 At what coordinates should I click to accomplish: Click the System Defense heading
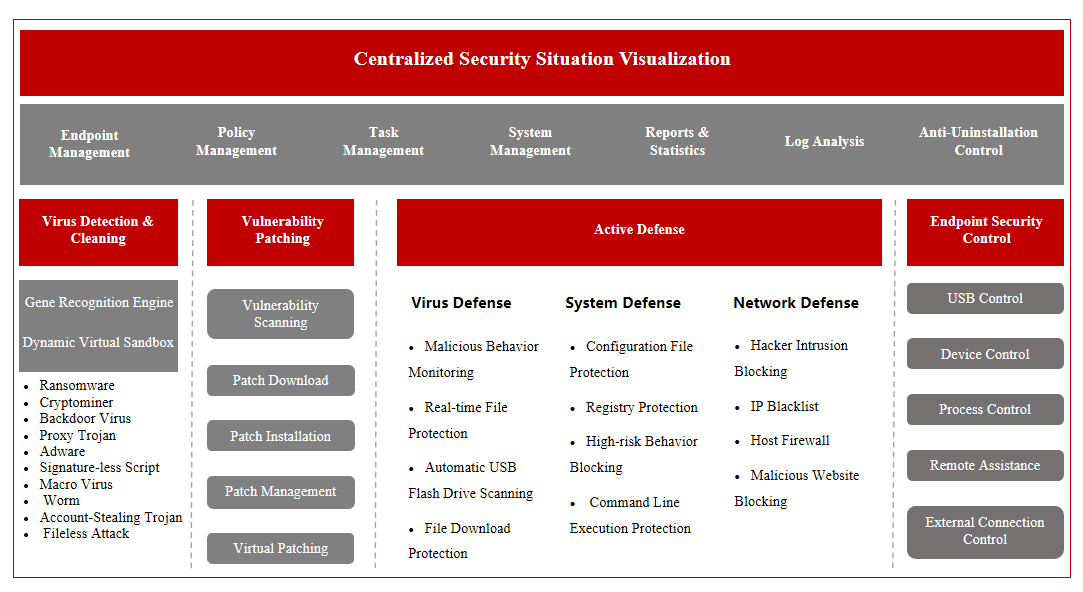point(623,303)
